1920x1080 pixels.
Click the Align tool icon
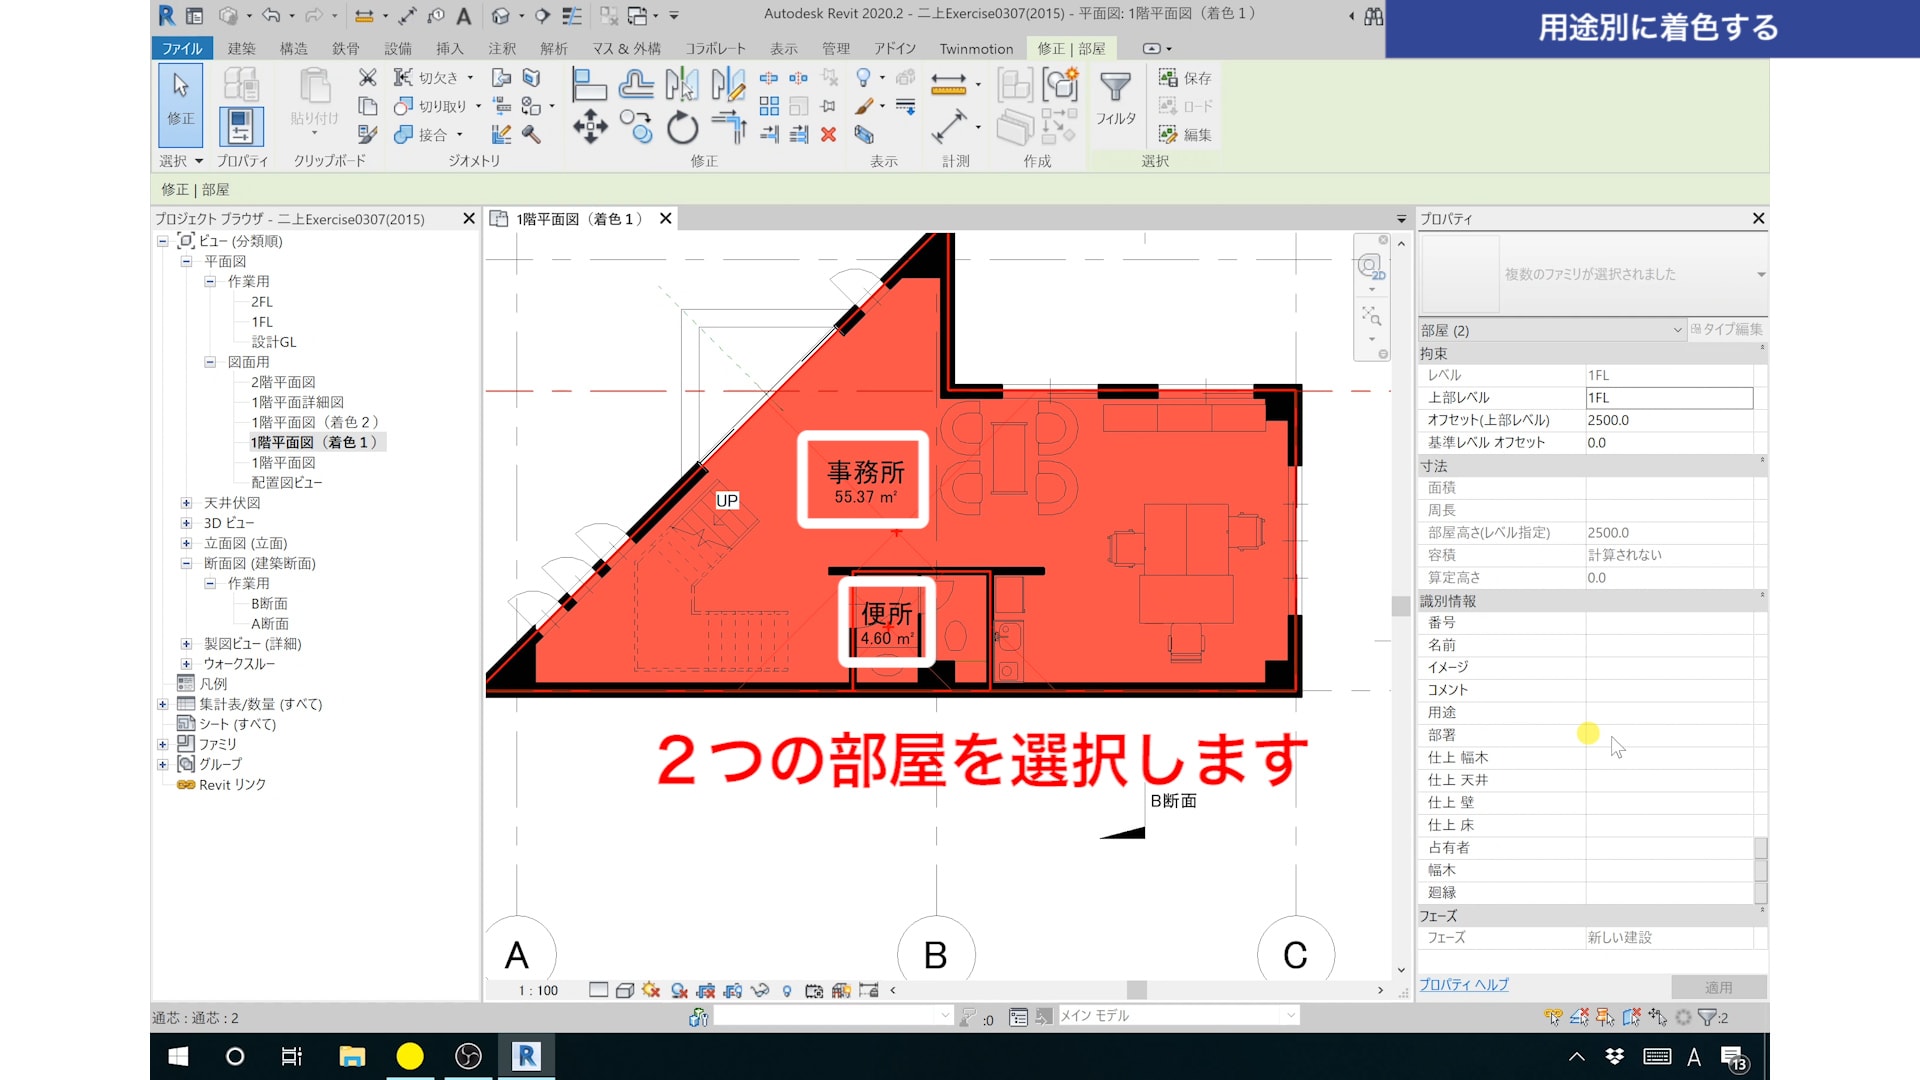589,84
